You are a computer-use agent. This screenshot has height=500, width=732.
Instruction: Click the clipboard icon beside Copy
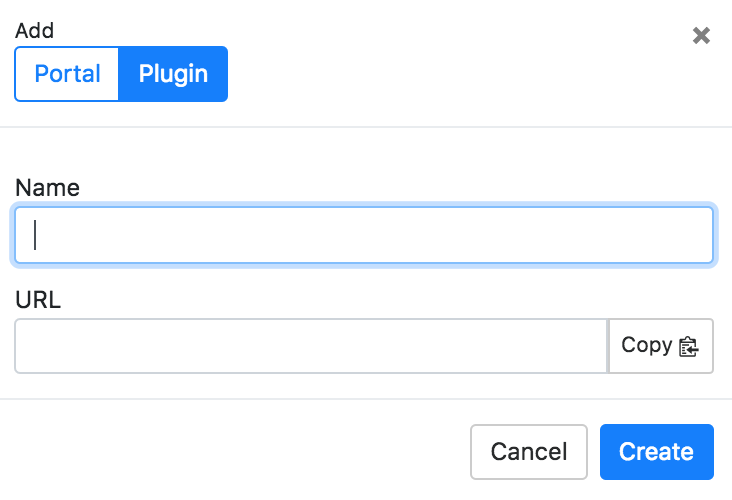tap(688, 347)
